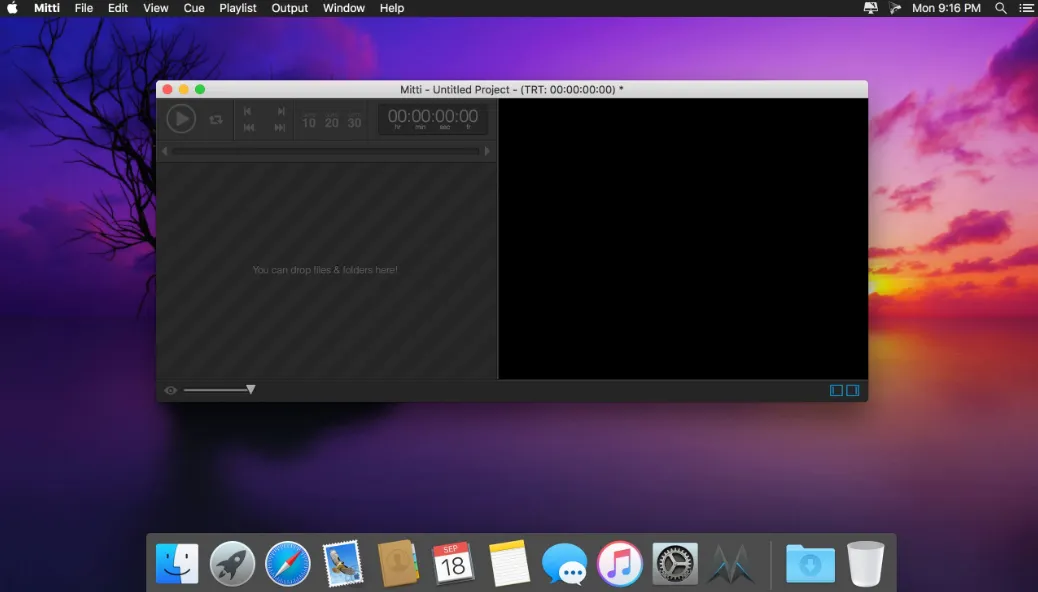Launch Finder from the Dock
This screenshot has width=1038, height=592.
click(177, 564)
